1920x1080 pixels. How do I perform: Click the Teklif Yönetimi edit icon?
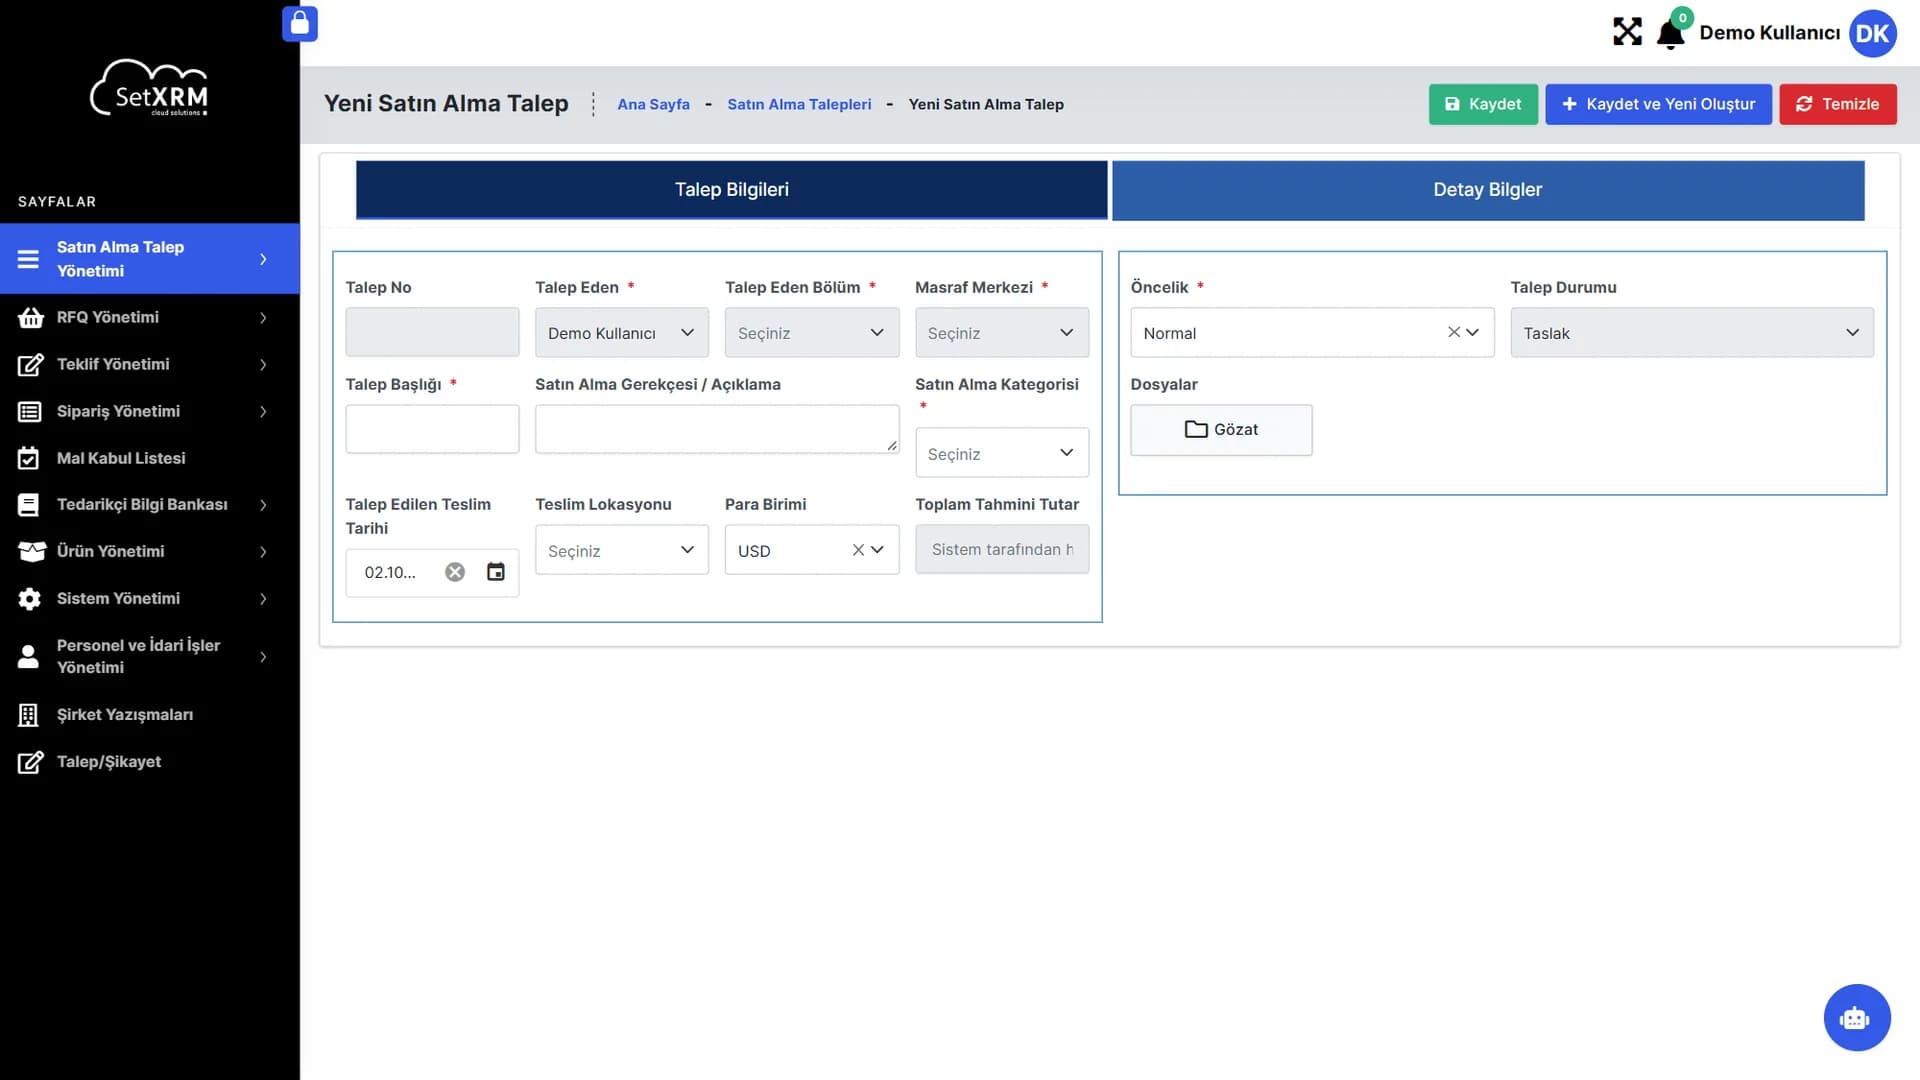(30, 364)
